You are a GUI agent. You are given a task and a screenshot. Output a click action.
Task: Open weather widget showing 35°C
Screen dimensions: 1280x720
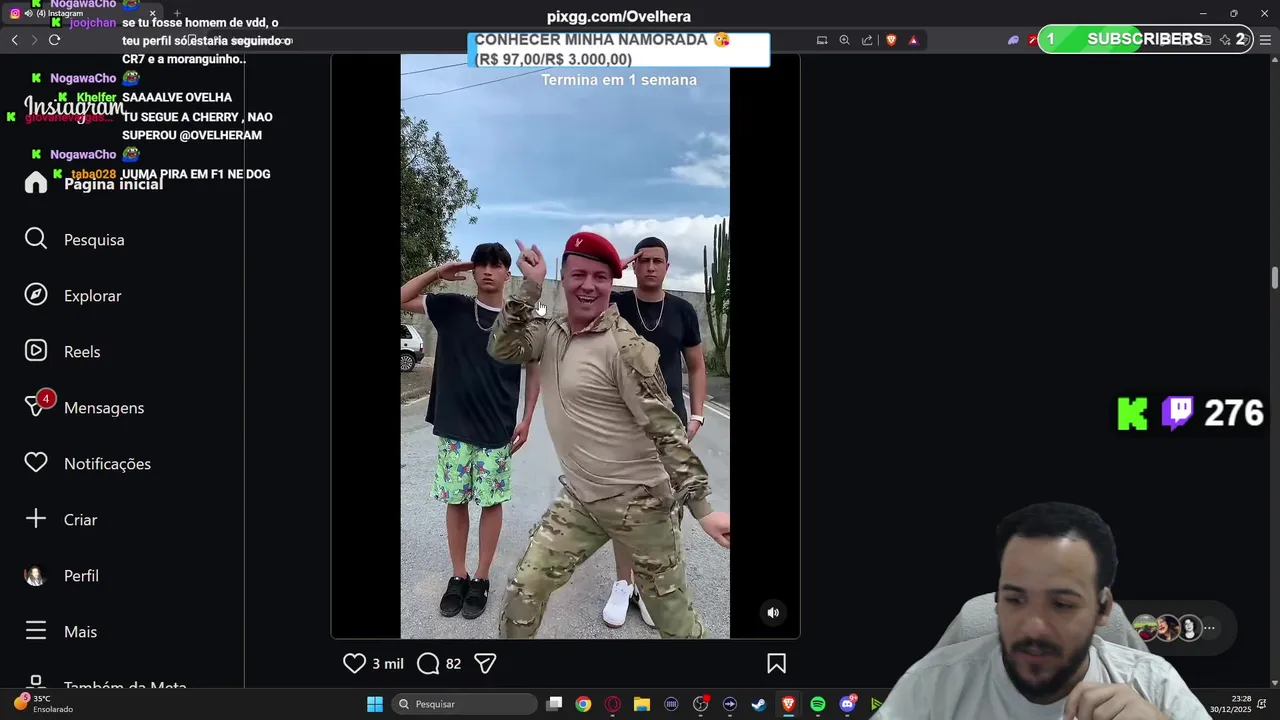point(42,703)
